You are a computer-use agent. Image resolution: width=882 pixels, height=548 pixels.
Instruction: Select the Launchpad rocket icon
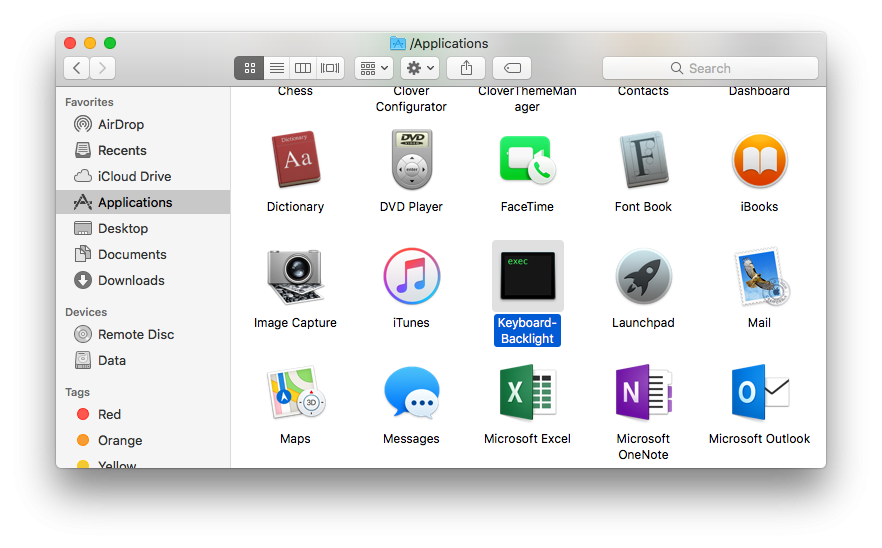644,276
